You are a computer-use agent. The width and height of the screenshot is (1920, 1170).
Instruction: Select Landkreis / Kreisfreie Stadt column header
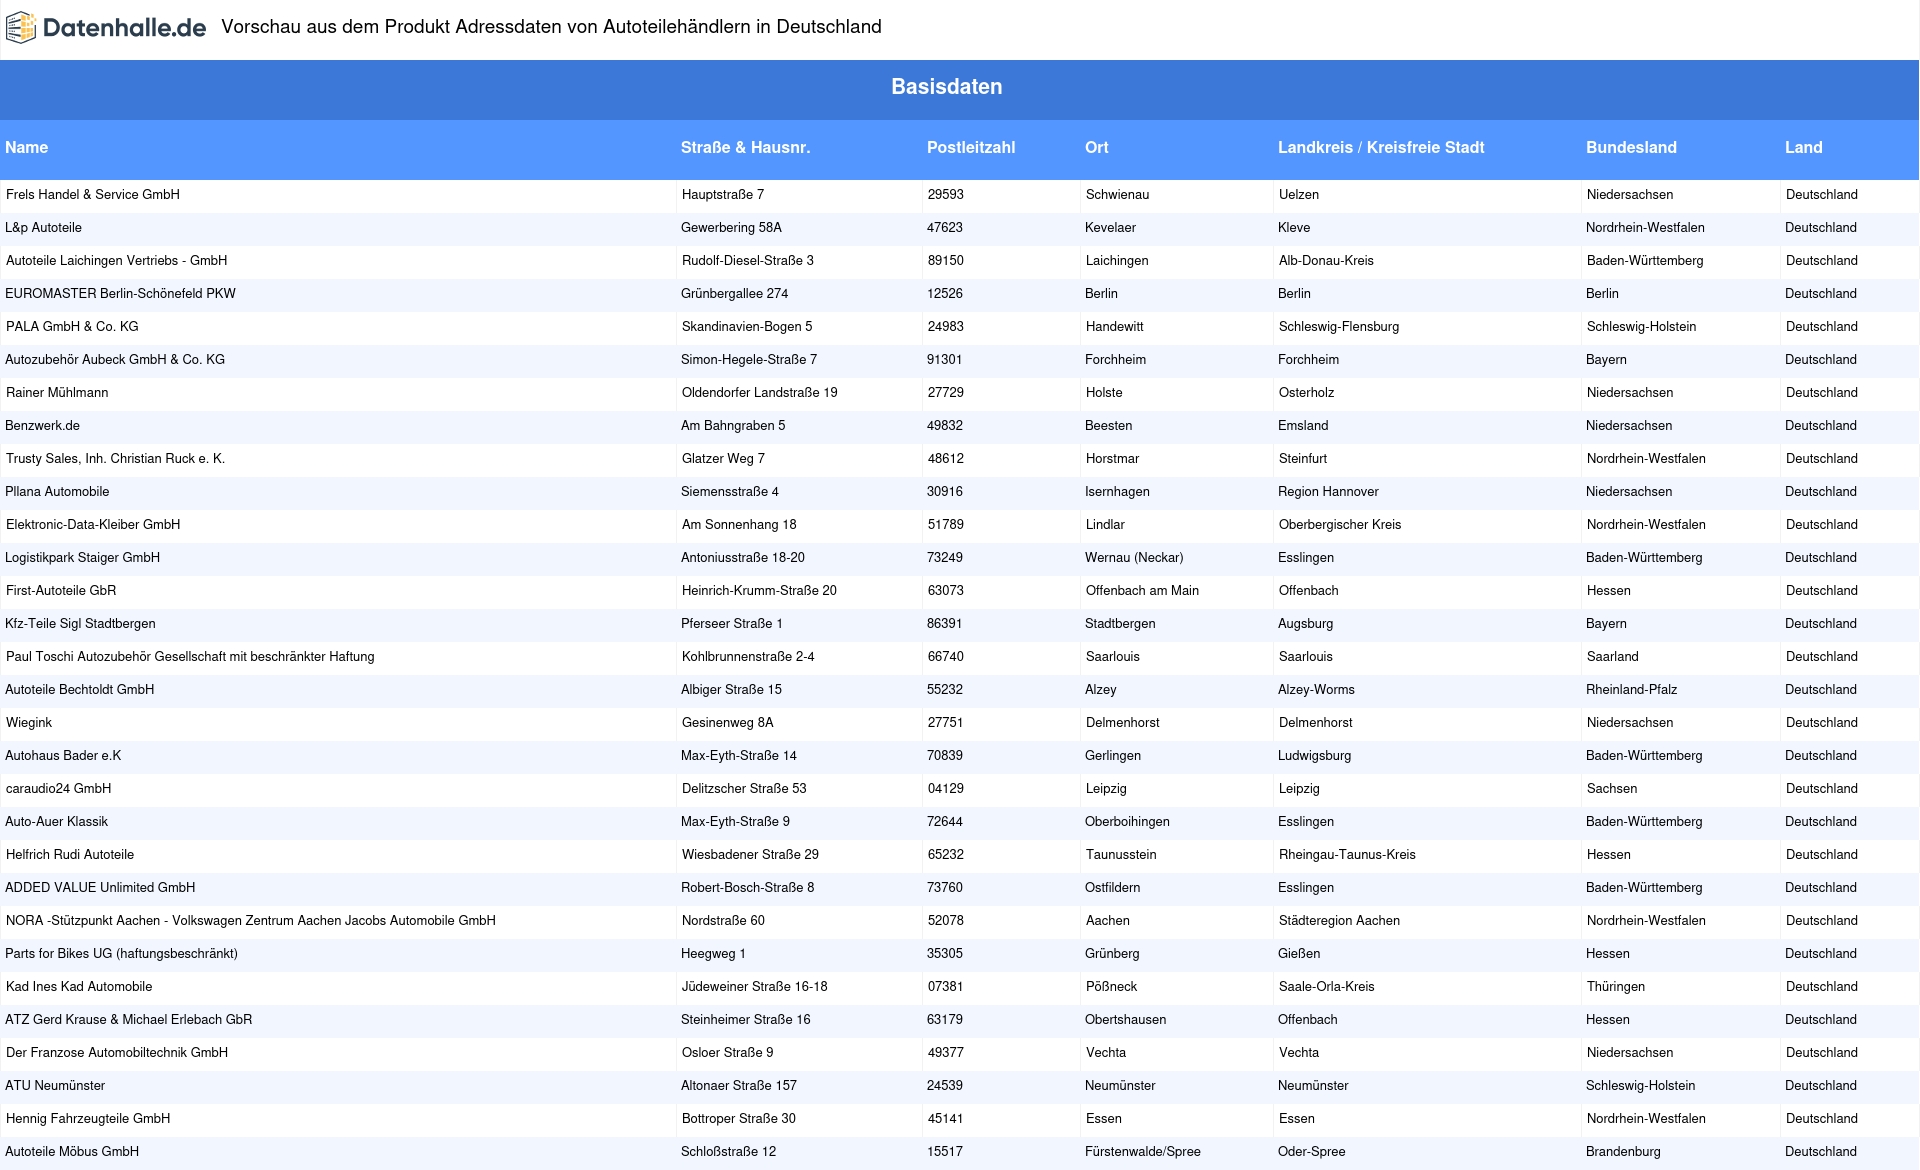(1381, 148)
